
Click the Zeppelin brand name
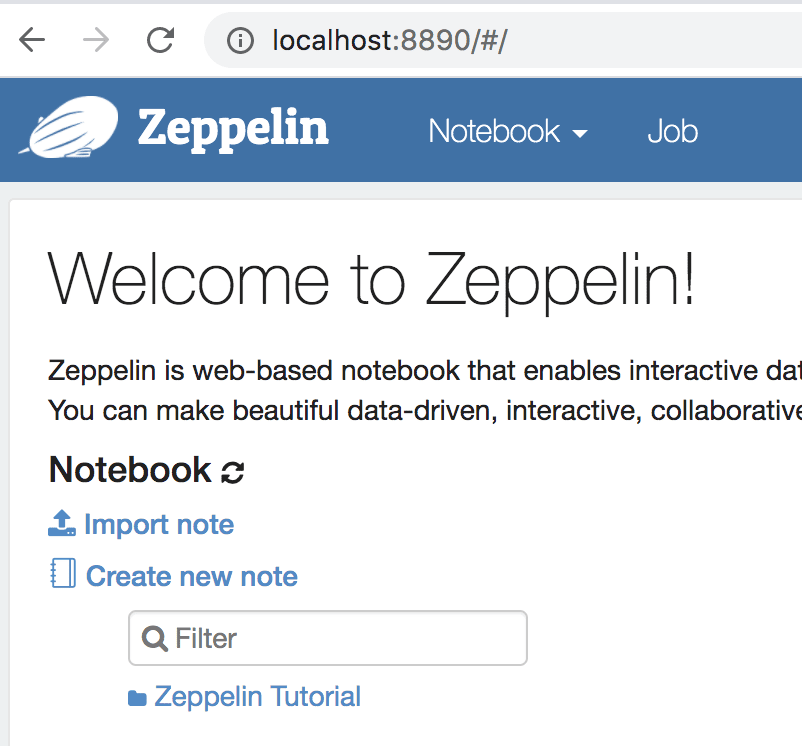point(233,128)
